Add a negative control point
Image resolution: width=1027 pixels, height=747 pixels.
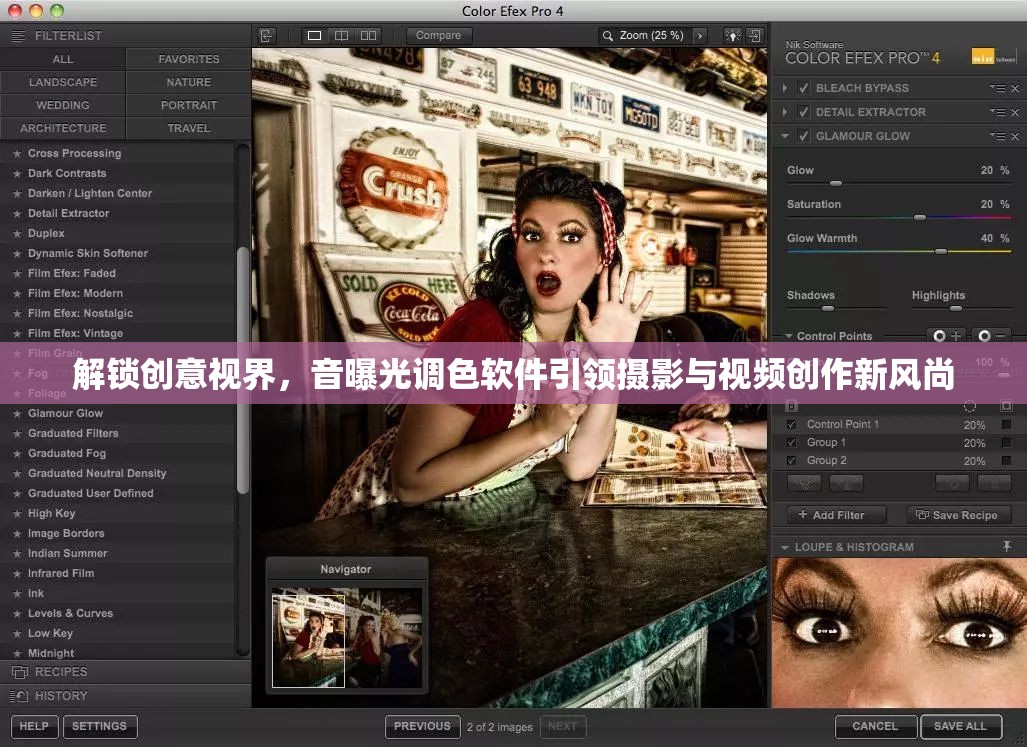point(991,335)
